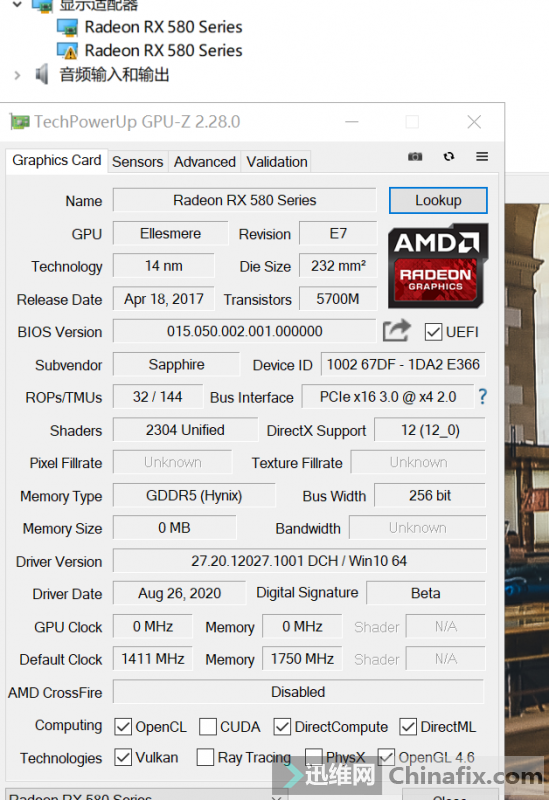Click the GPU field showing Ellesmere
Viewport: 549px width, 800px height.
point(170,233)
